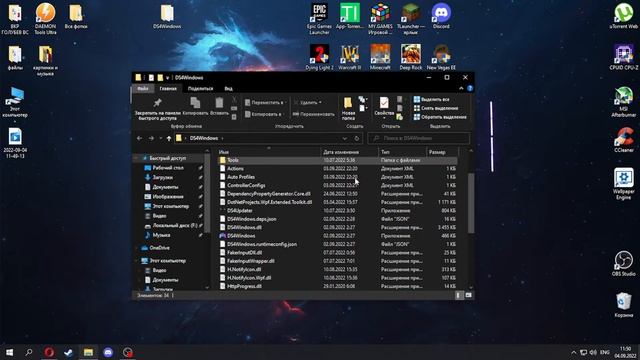Select Рабочий стол in the navigation pane
640x360 pixels.
[x=168, y=168]
